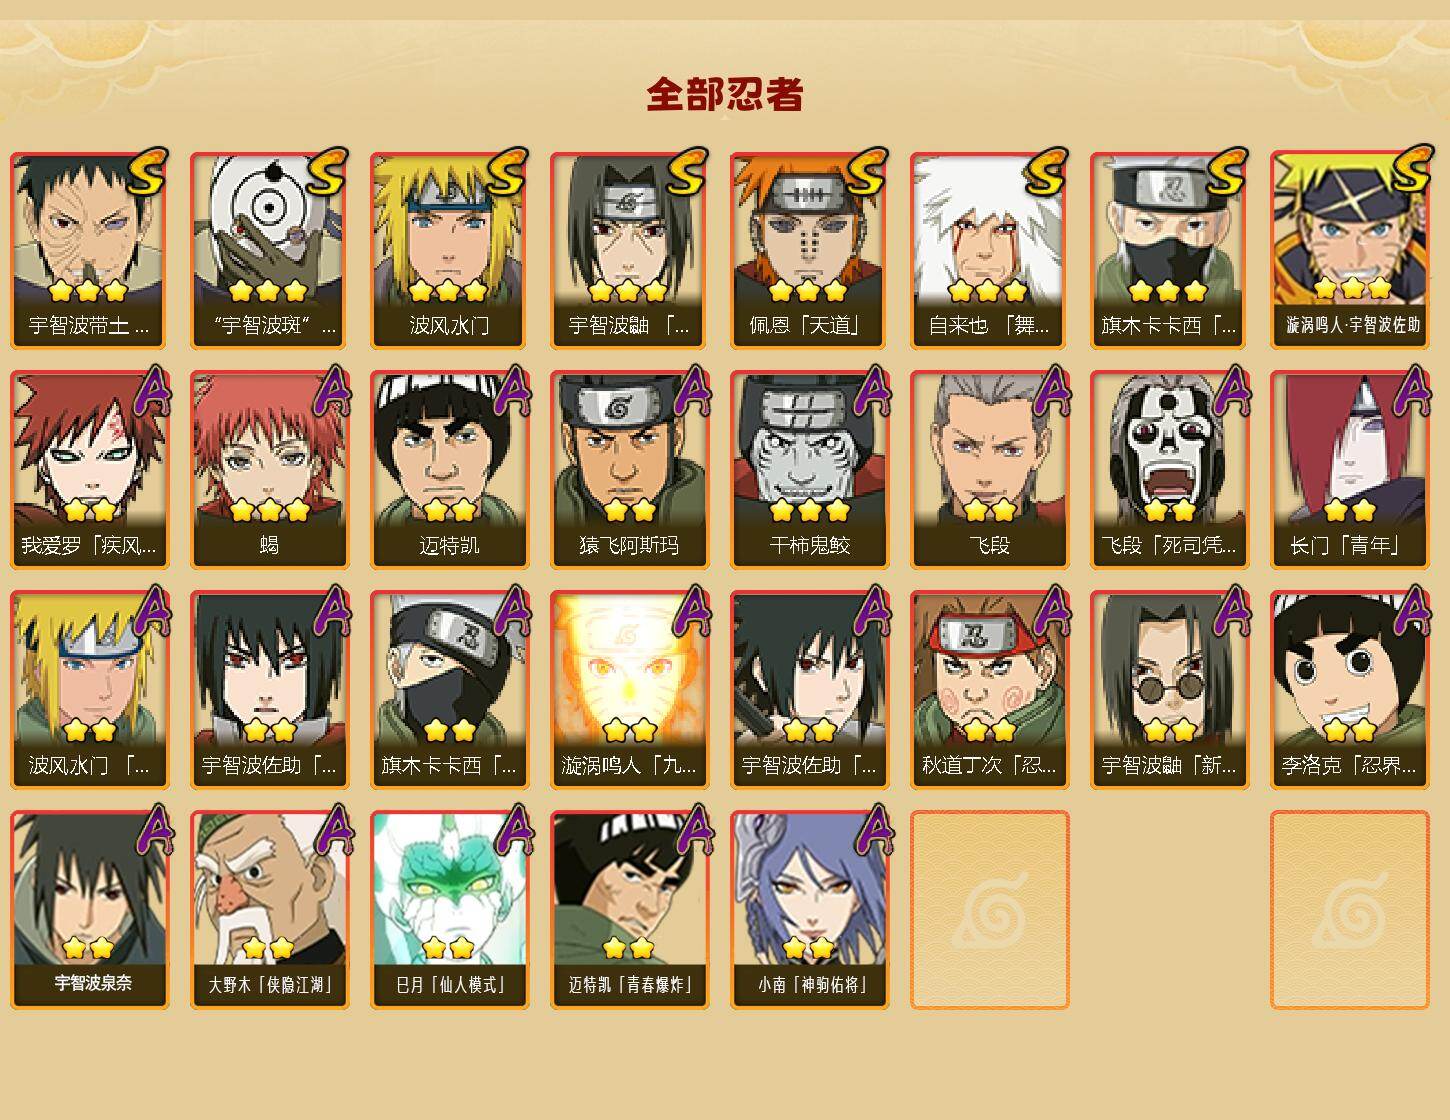Open the 秋道丁次 ninja card
Screen dimensions: 1450x1120
[990, 690]
